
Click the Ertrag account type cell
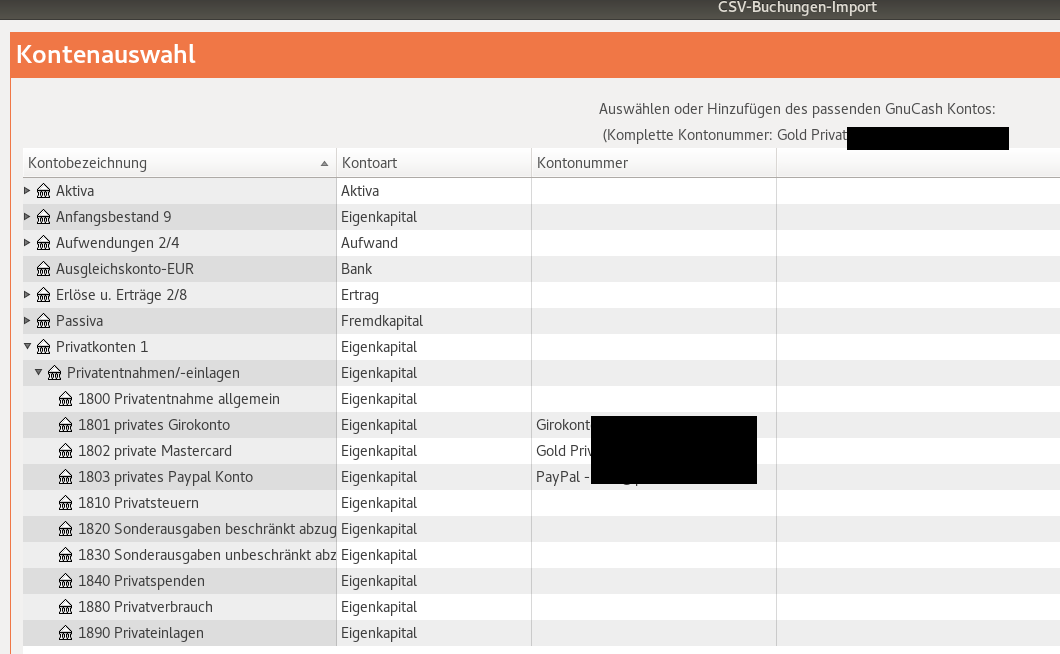pos(434,296)
